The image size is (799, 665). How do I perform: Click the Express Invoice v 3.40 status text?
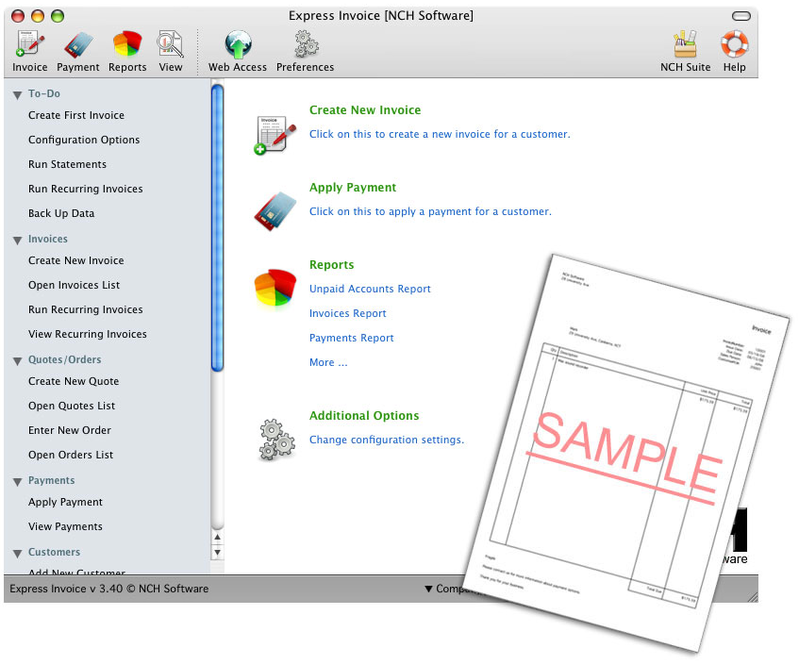(109, 589)
